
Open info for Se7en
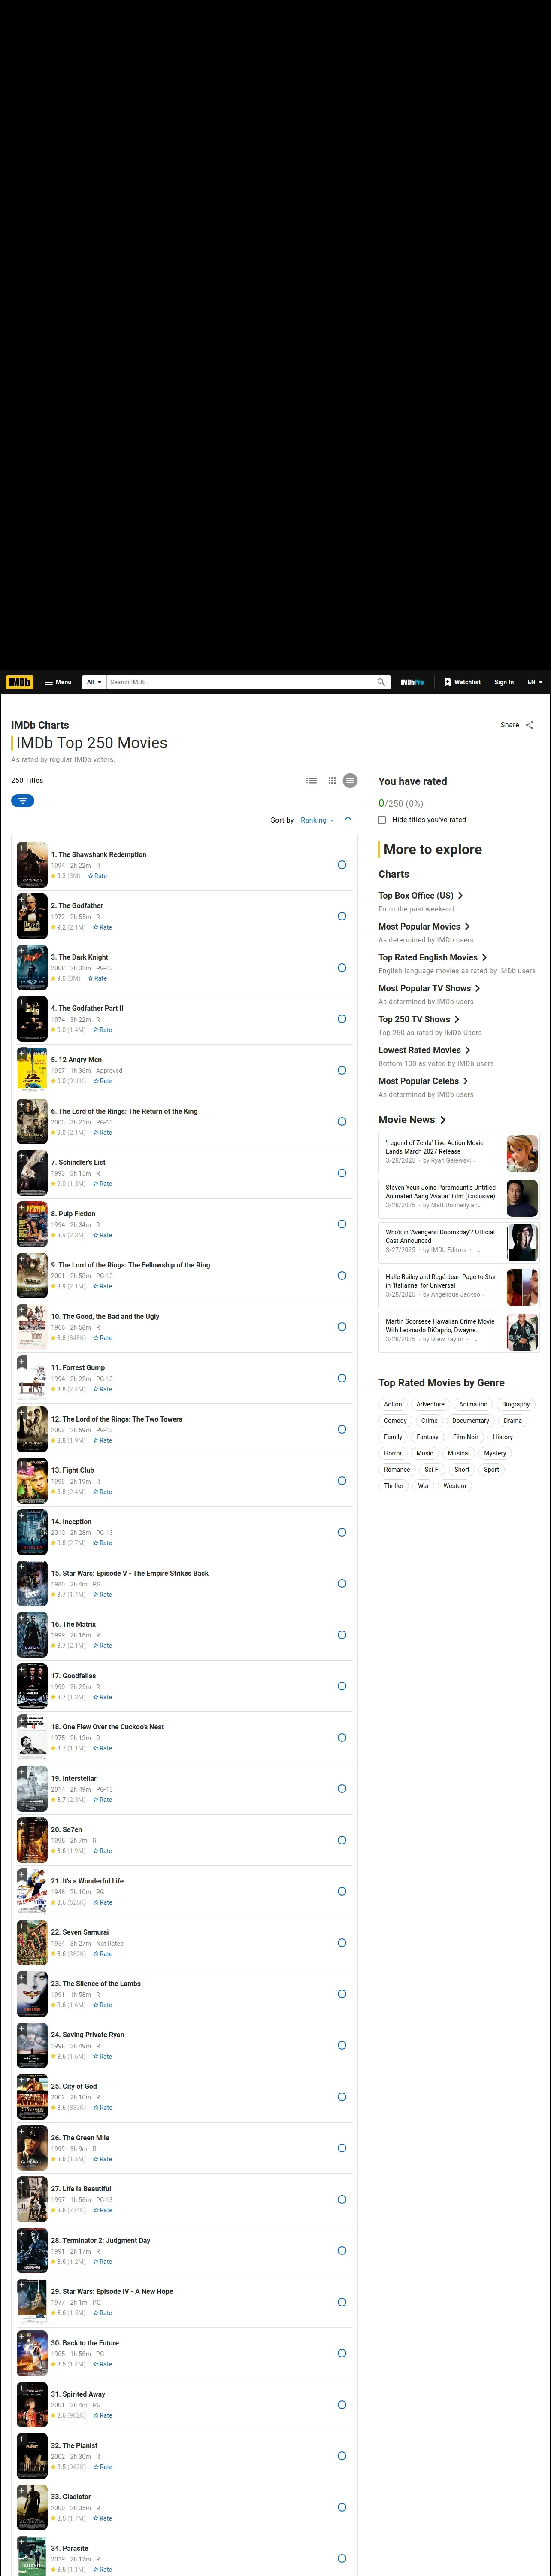[x=342, y=1840]
